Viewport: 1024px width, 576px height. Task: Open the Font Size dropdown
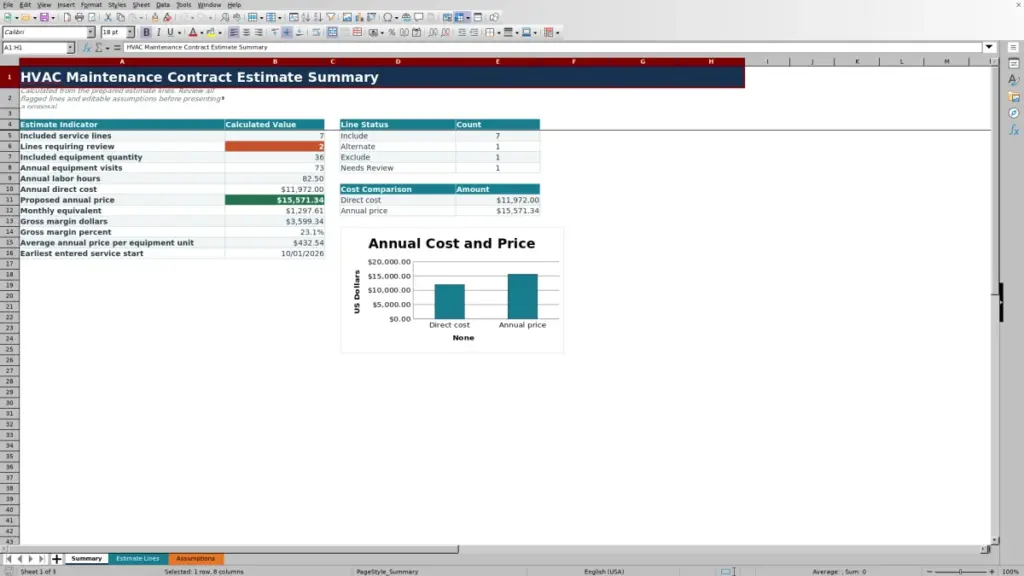[130, 32]
